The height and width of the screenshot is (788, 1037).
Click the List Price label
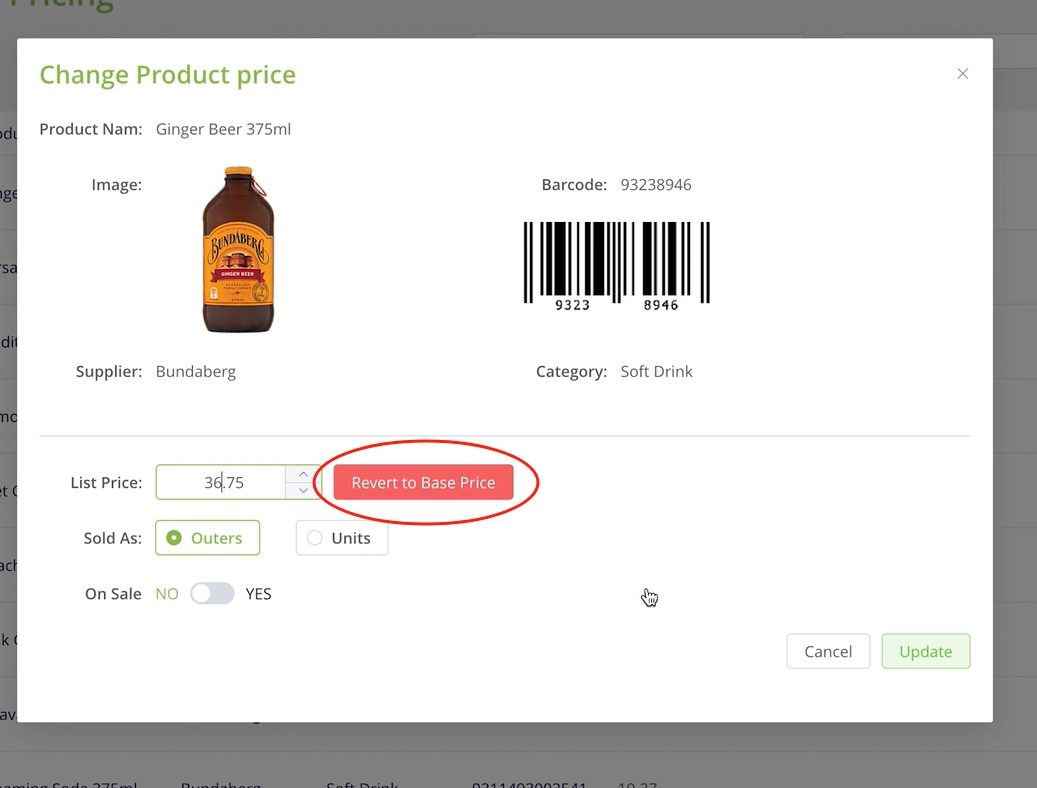click(x=106, y=483)
